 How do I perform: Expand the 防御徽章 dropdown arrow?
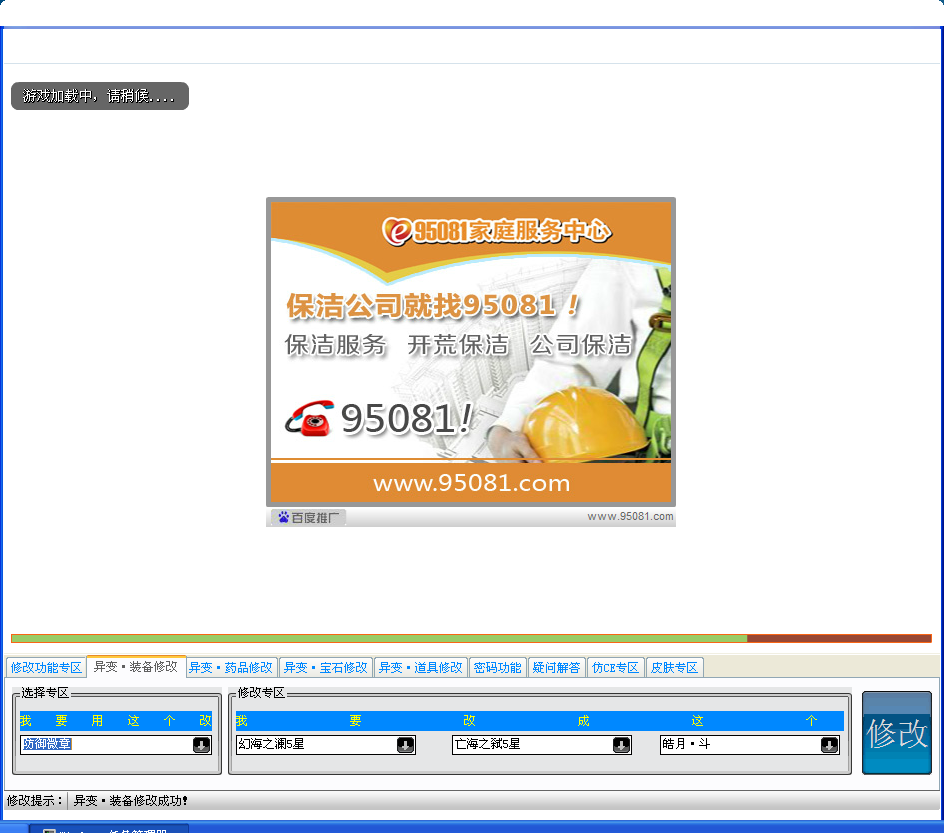click(x=202, y=745)
